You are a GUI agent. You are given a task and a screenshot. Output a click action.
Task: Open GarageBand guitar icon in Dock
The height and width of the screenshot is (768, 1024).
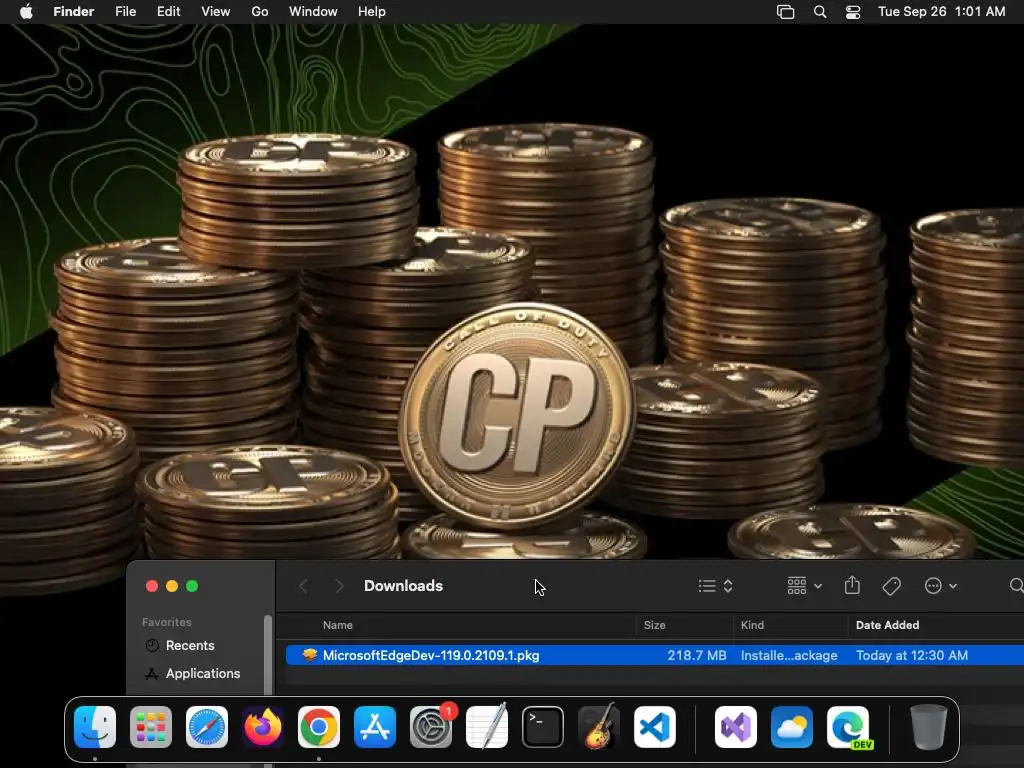[x=599, y=726]
